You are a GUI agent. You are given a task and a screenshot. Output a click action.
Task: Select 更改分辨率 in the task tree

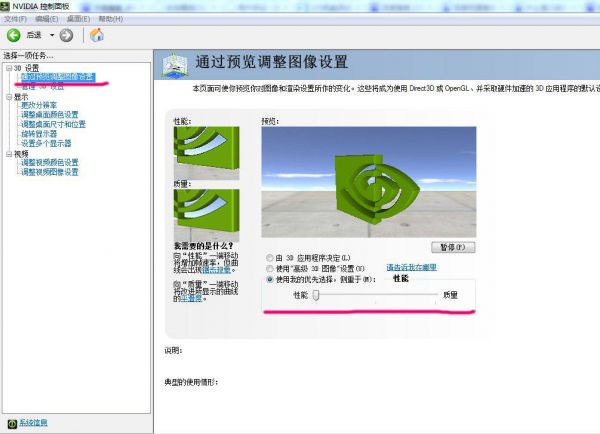coord(39,105)
